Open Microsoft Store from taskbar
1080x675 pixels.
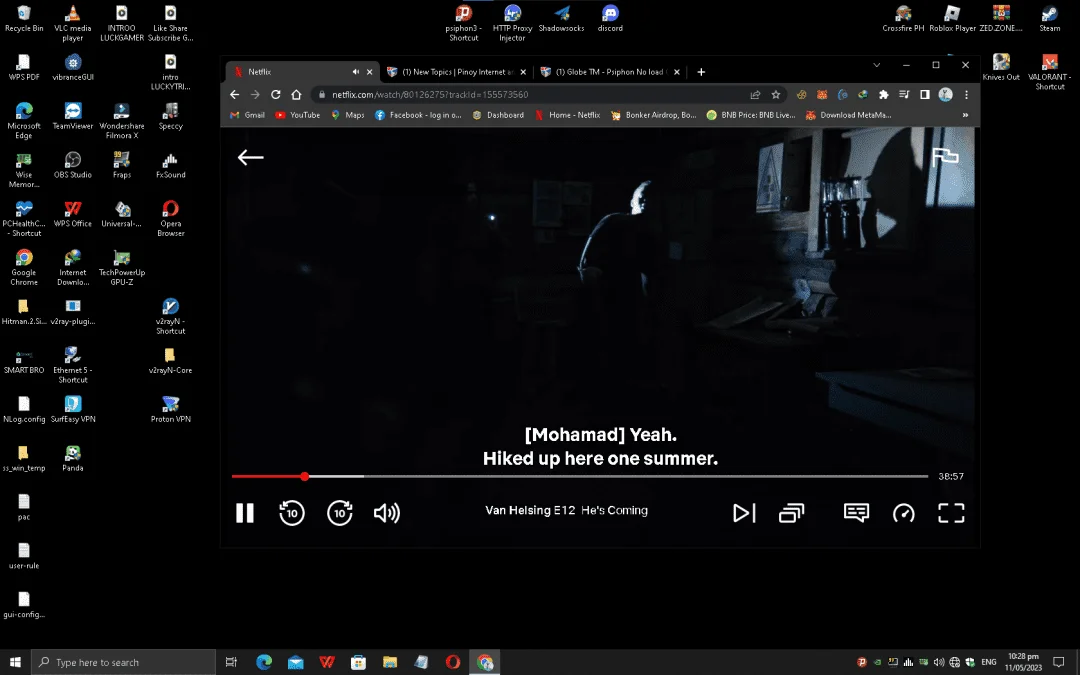pyautogui.click(x=358, y=662)
